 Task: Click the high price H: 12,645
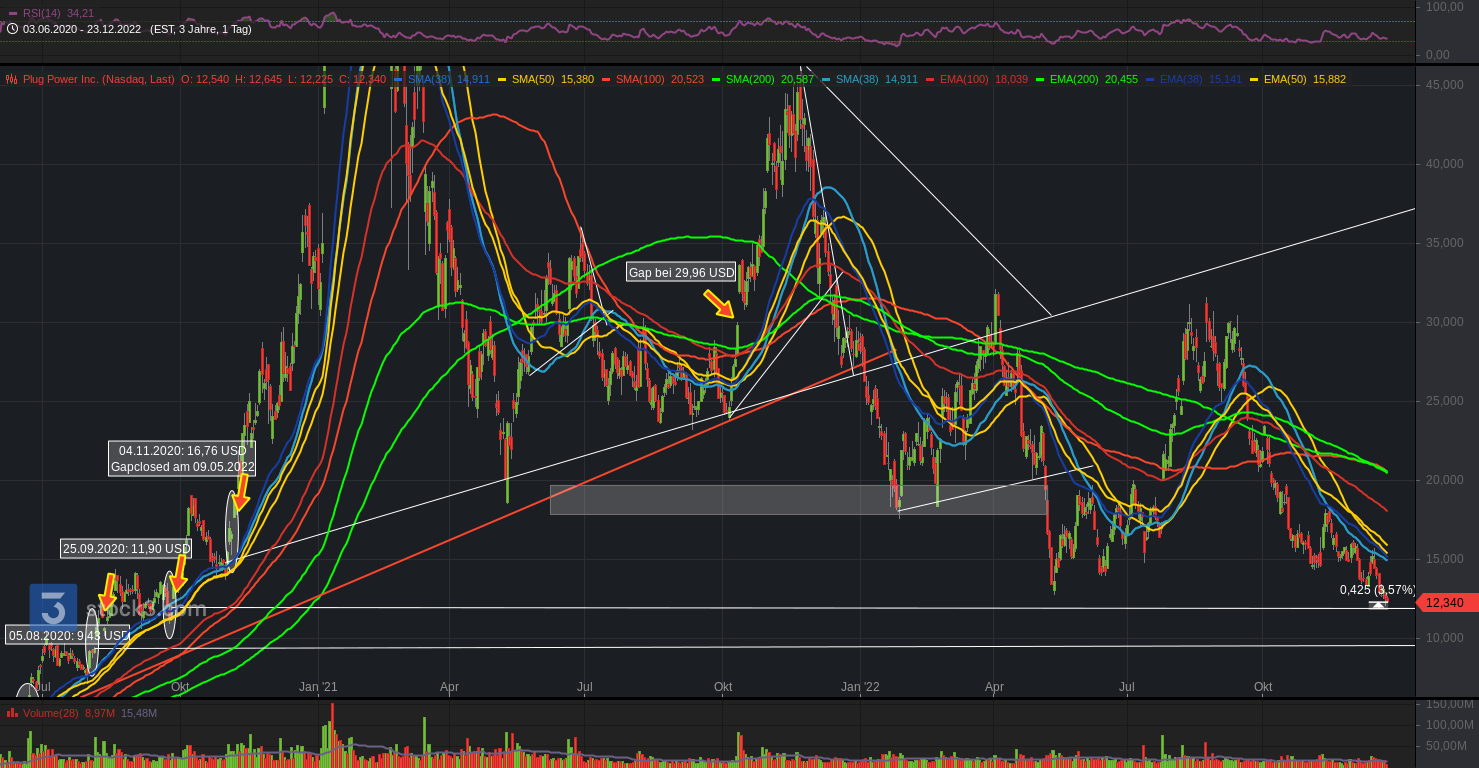point(259,79)
